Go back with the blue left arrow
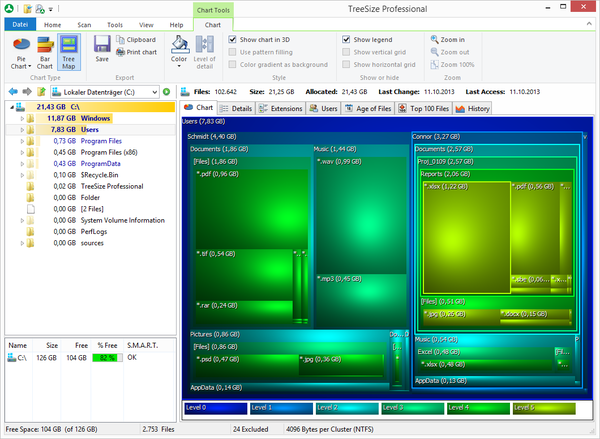600x439 pixels. point(13,92)
